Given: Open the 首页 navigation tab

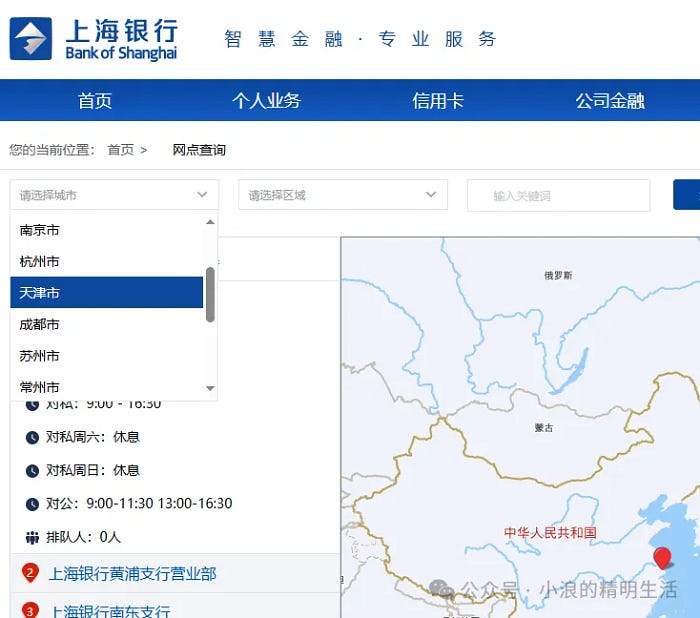Looking at the screenshot, I should [95, 100].
